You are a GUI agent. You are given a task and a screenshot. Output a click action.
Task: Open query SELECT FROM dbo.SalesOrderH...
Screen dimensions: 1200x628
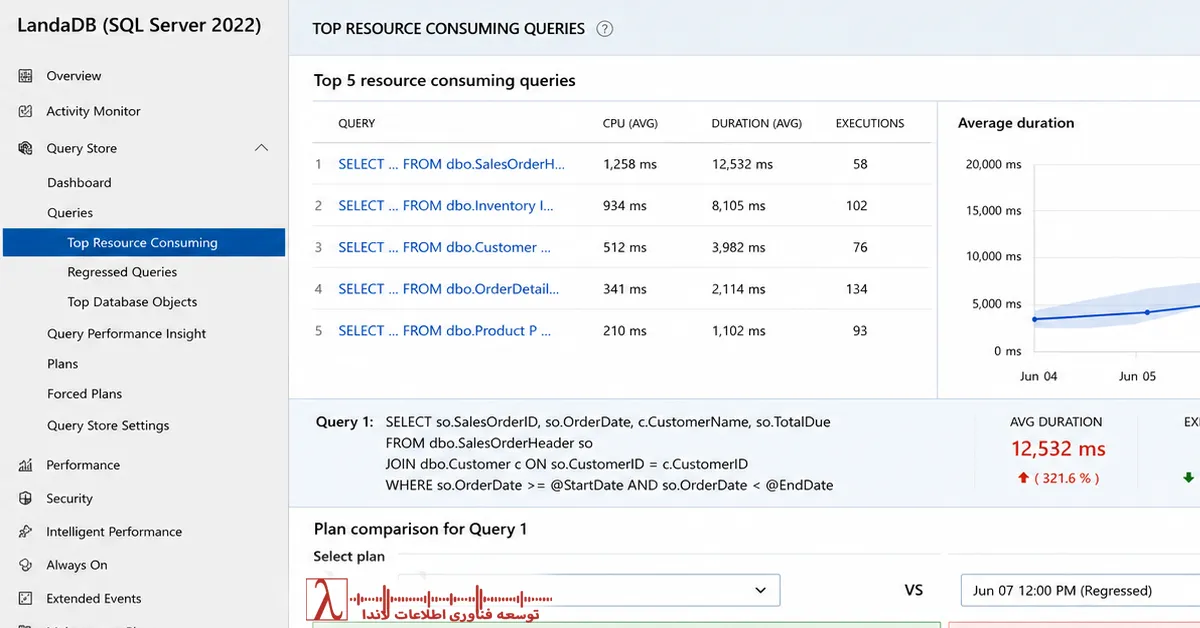coord(451,164)
